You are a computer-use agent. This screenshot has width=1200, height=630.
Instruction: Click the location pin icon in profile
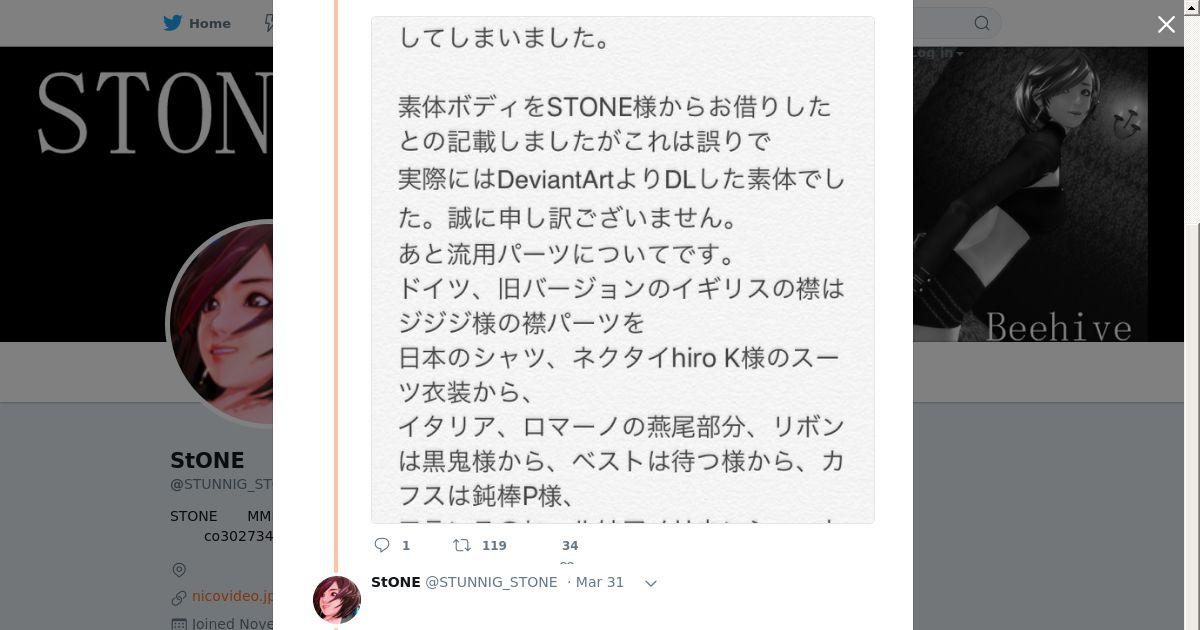(x=179, y=570)
